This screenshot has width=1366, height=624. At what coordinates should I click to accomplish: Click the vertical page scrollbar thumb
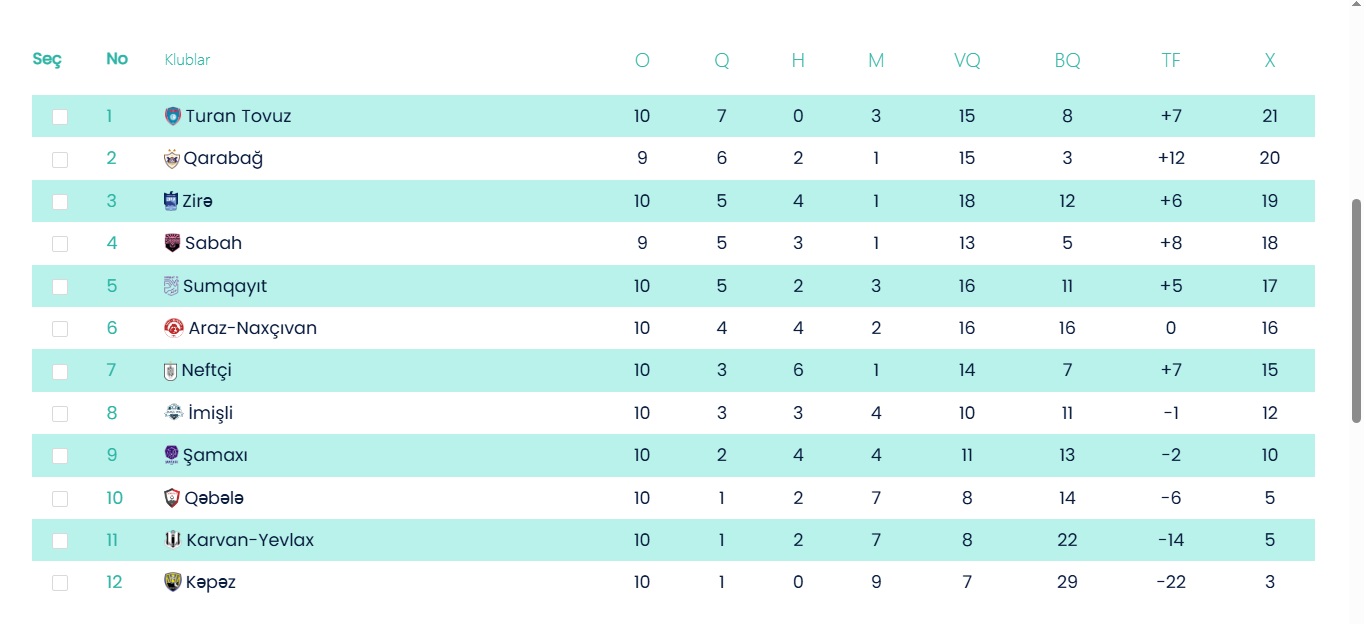1357,310
